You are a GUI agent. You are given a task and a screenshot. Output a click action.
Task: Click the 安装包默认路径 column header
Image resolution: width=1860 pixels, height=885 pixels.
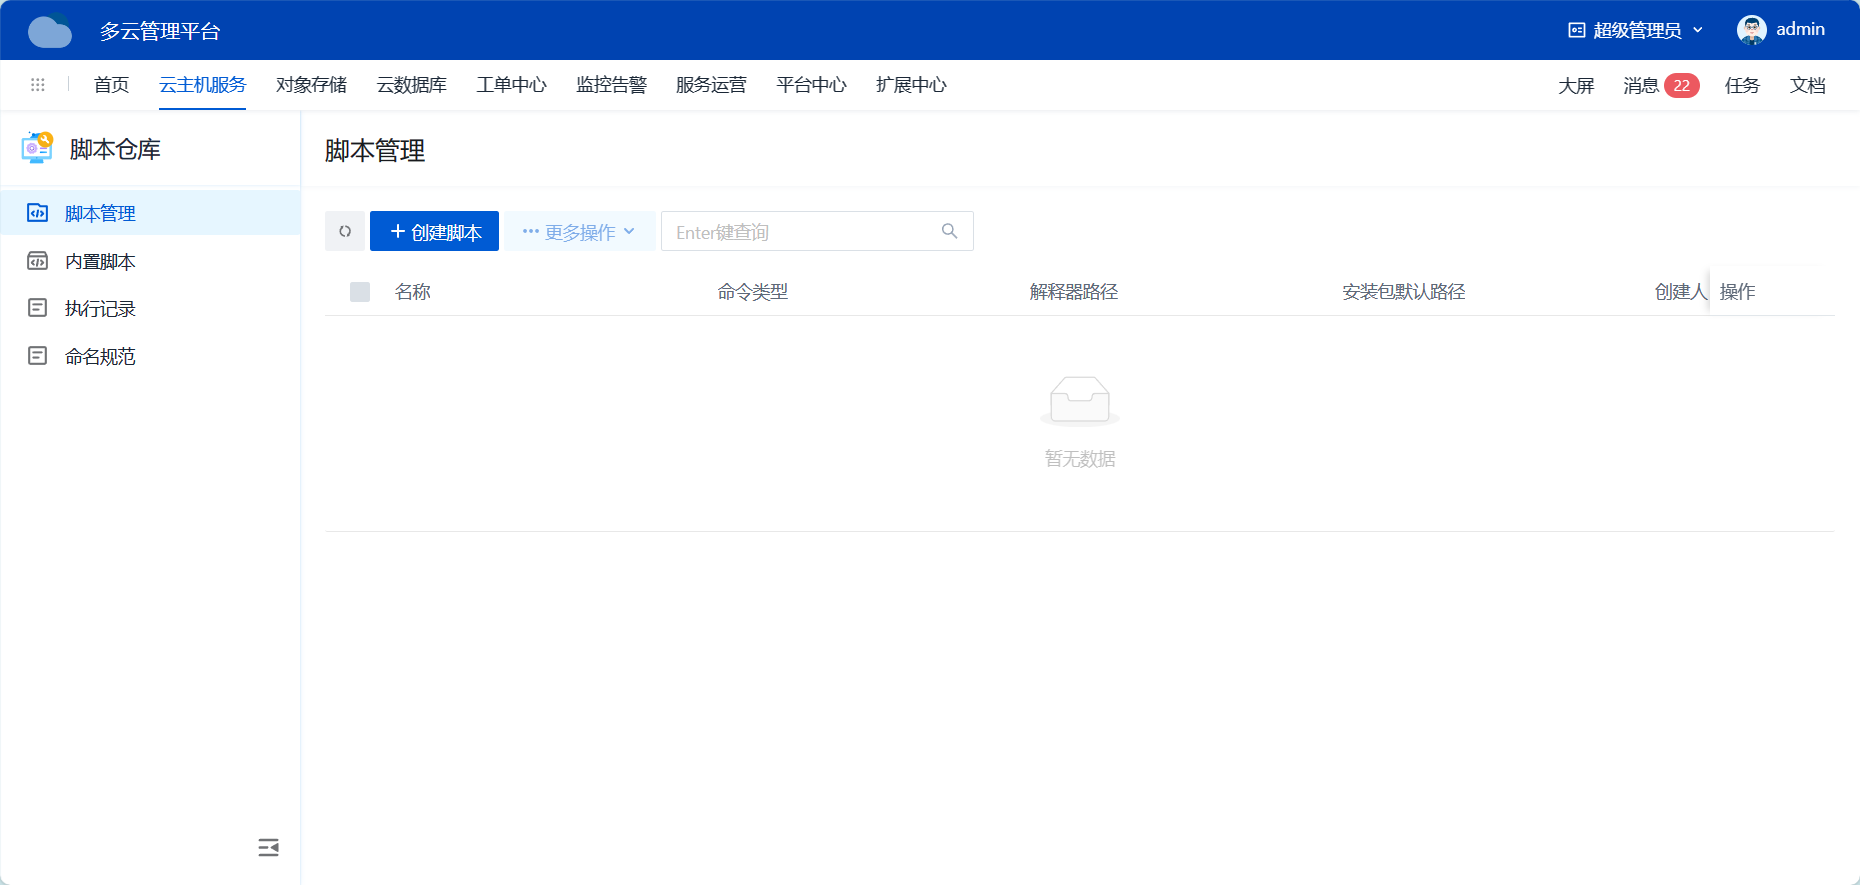pos(1404,291)
